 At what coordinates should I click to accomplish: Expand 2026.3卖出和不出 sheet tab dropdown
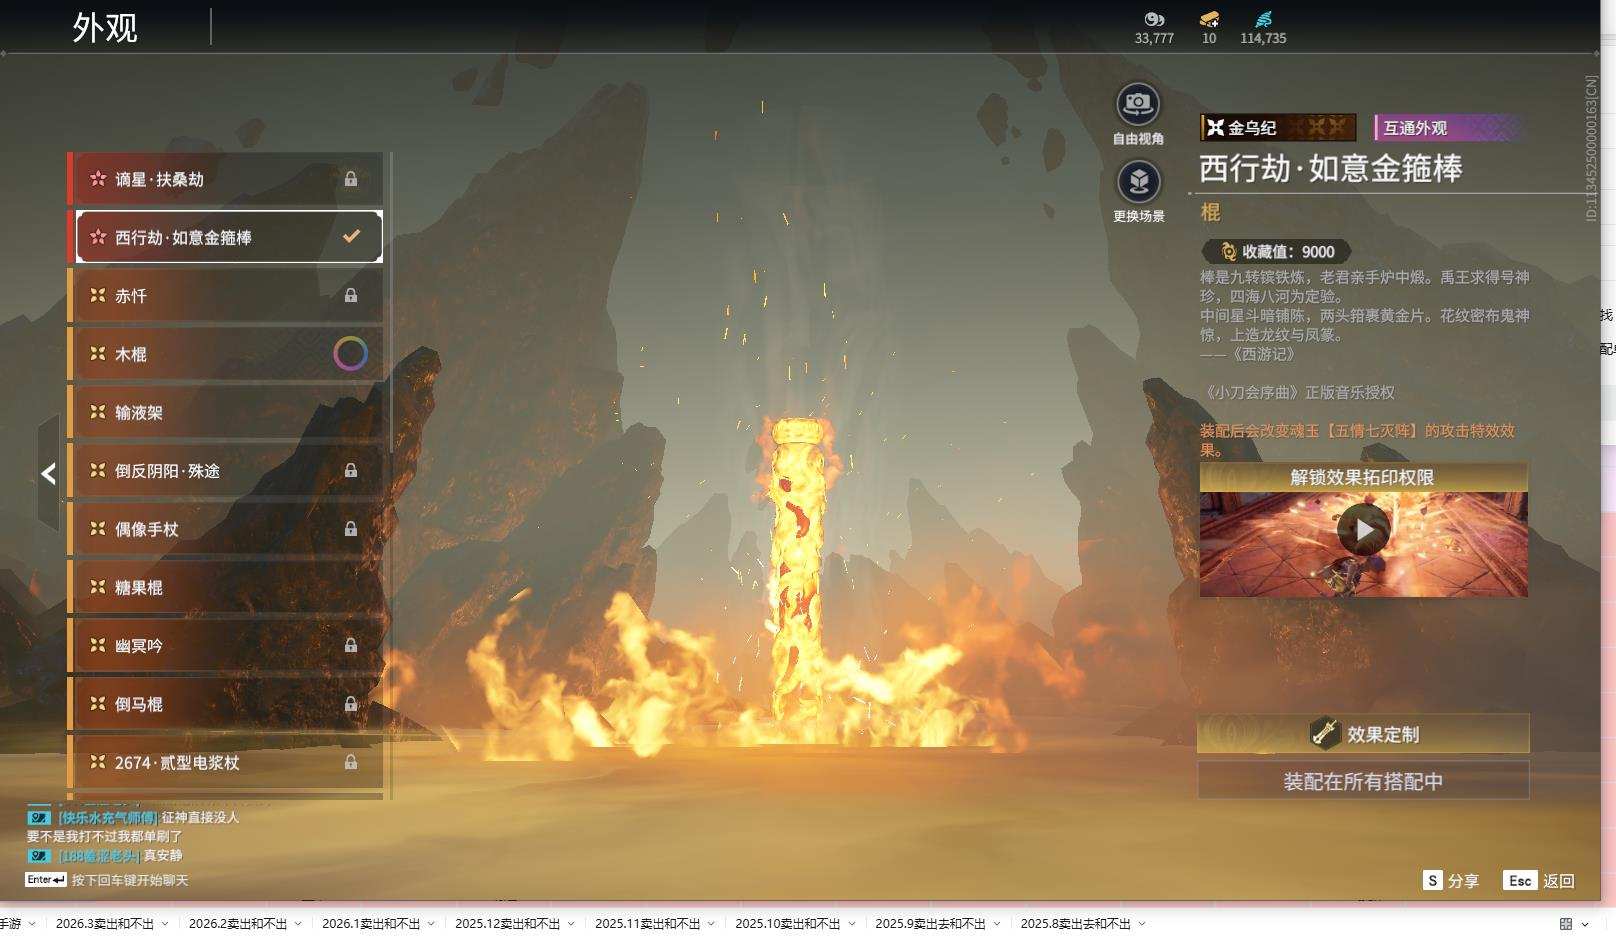coord(165,924)
